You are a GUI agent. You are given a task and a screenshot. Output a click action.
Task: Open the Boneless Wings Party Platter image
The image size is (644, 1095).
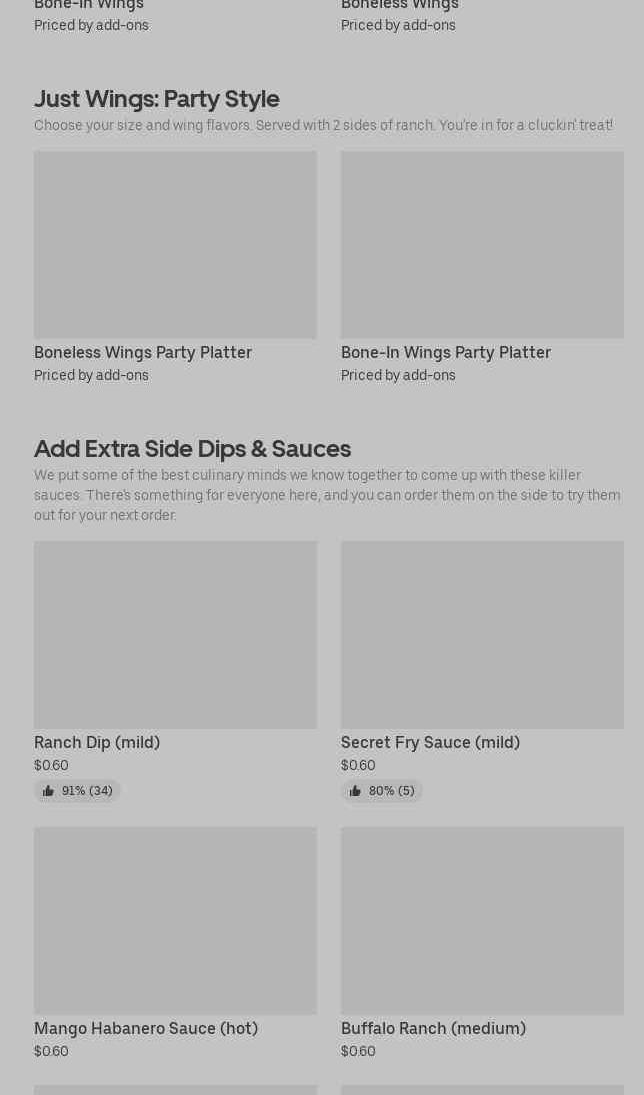coord(175,245)
